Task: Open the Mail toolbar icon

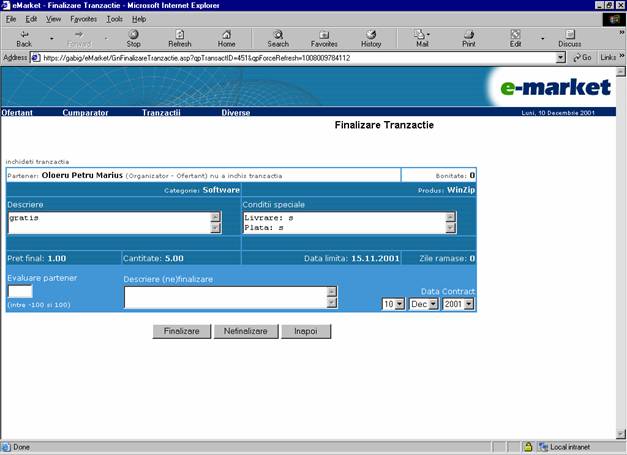Action: pyautogui.click(x=421, y=38)
